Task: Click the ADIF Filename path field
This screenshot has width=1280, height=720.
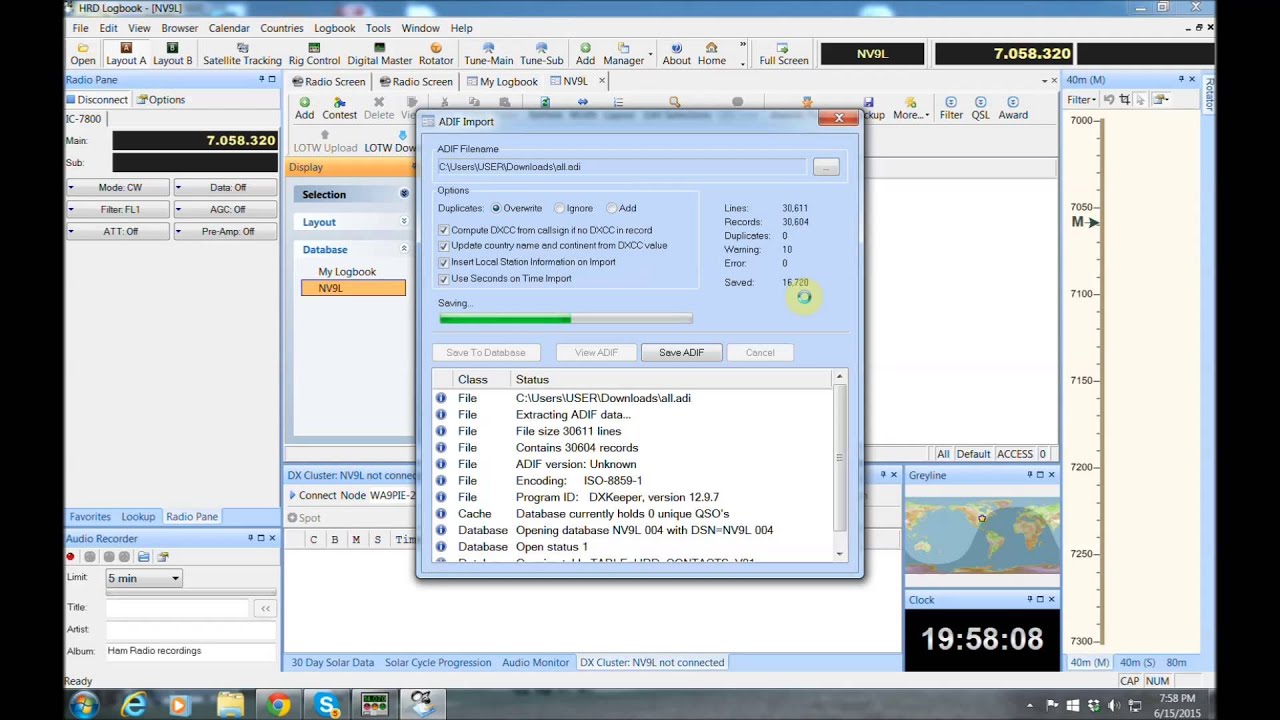Action: point(622,167)
